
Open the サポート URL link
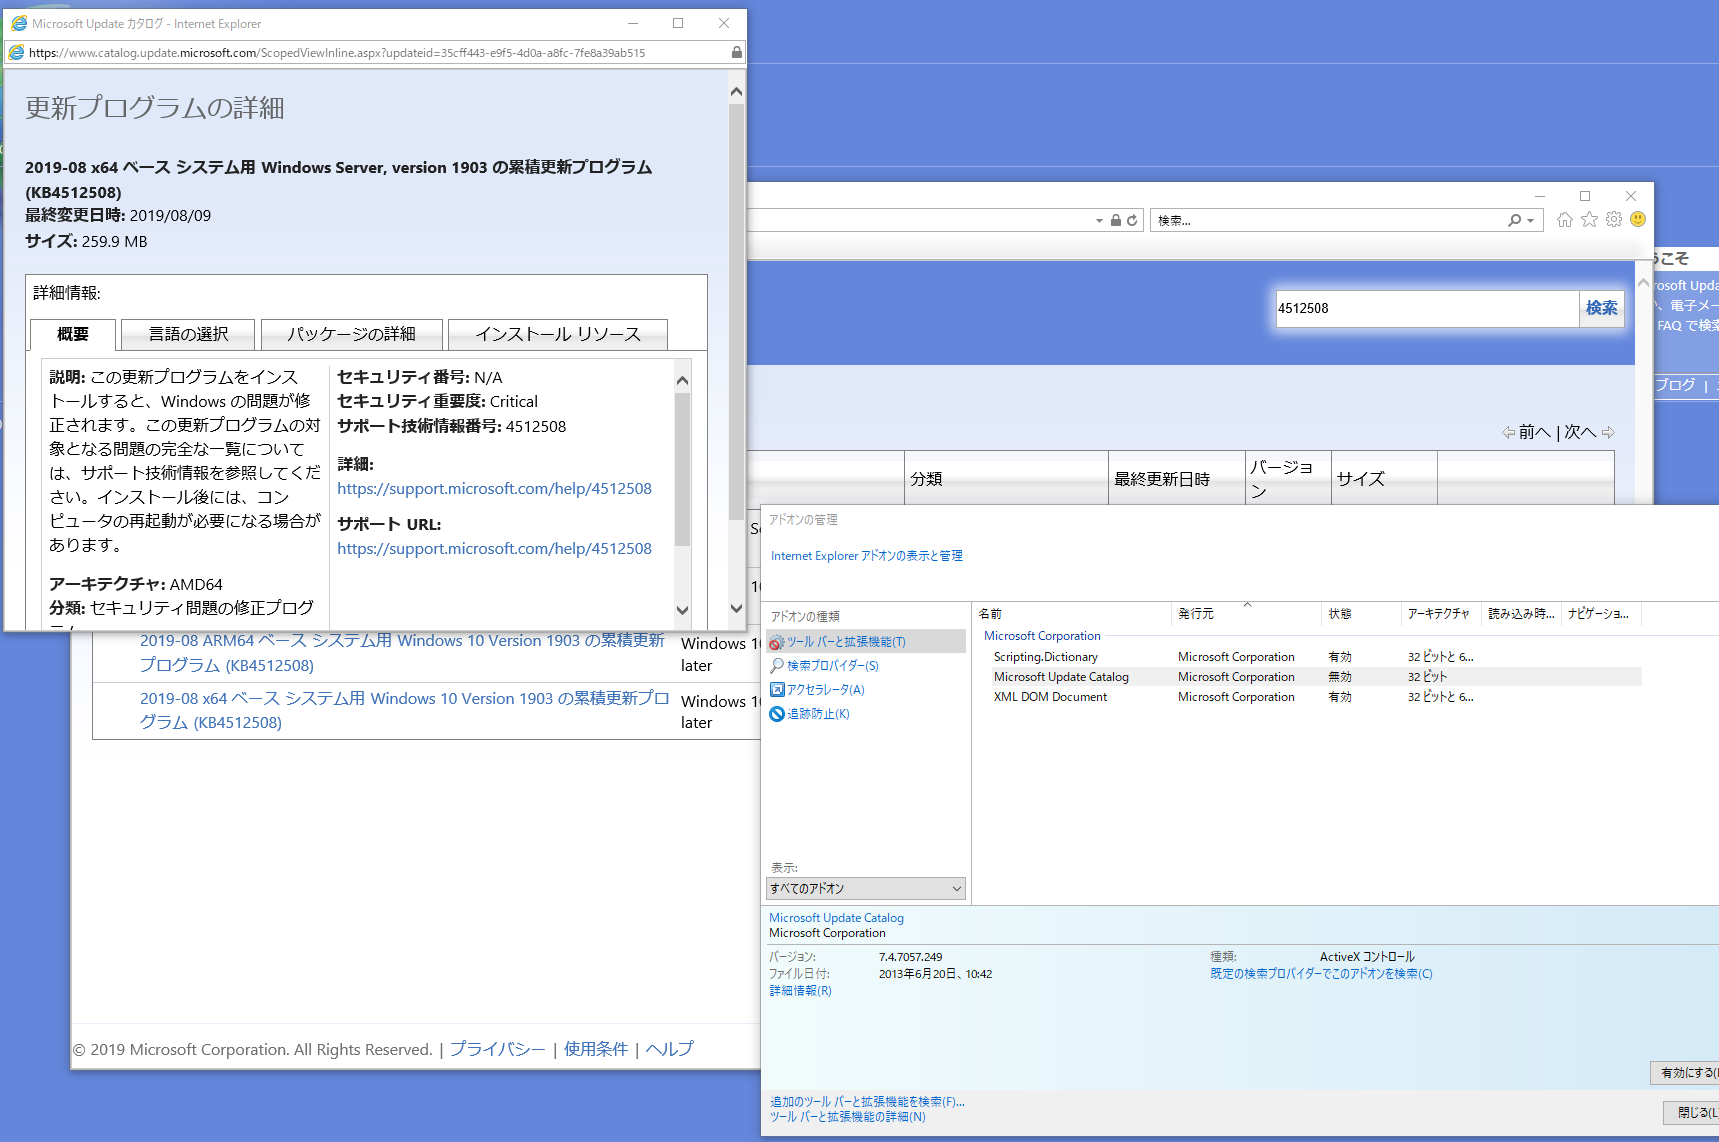coord(494,549)
